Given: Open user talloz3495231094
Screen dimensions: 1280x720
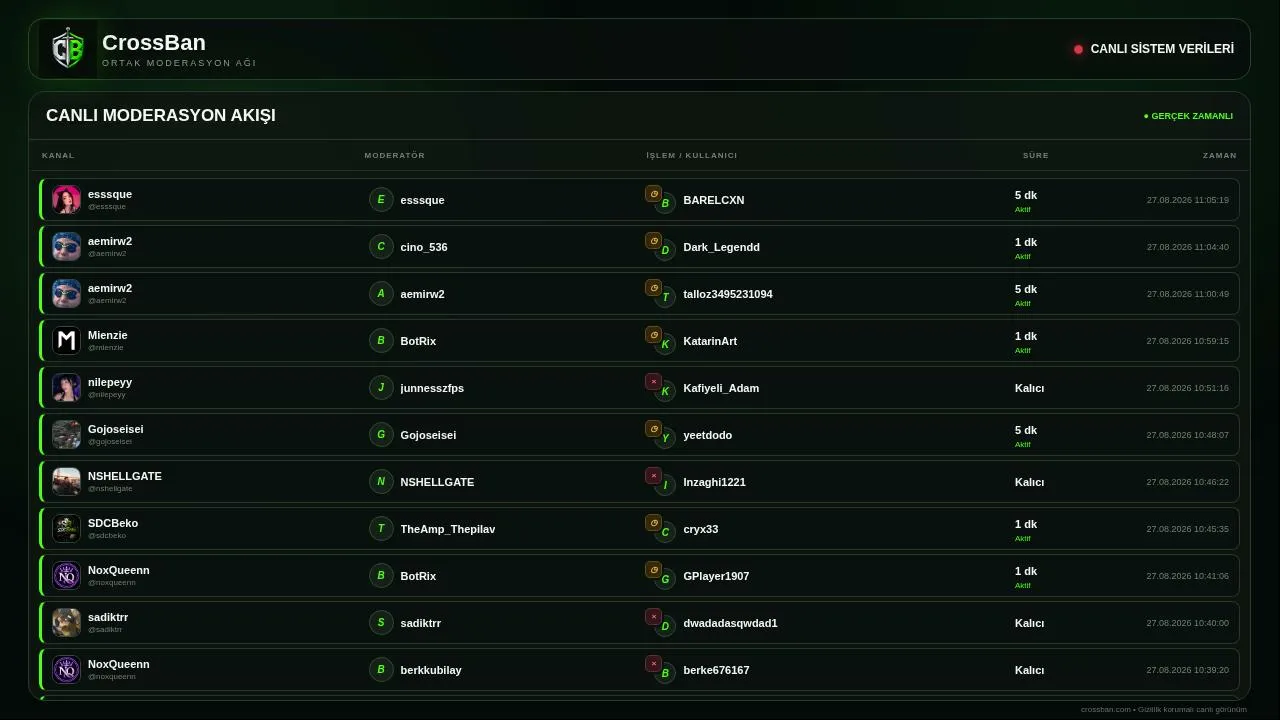Looking at the screenshot, I should 728,294.
